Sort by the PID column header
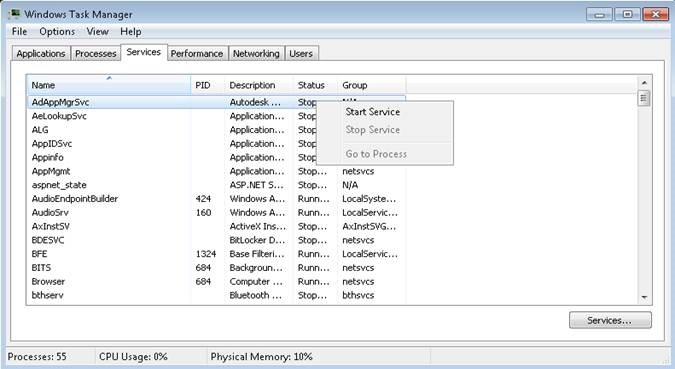 point(207,85)
